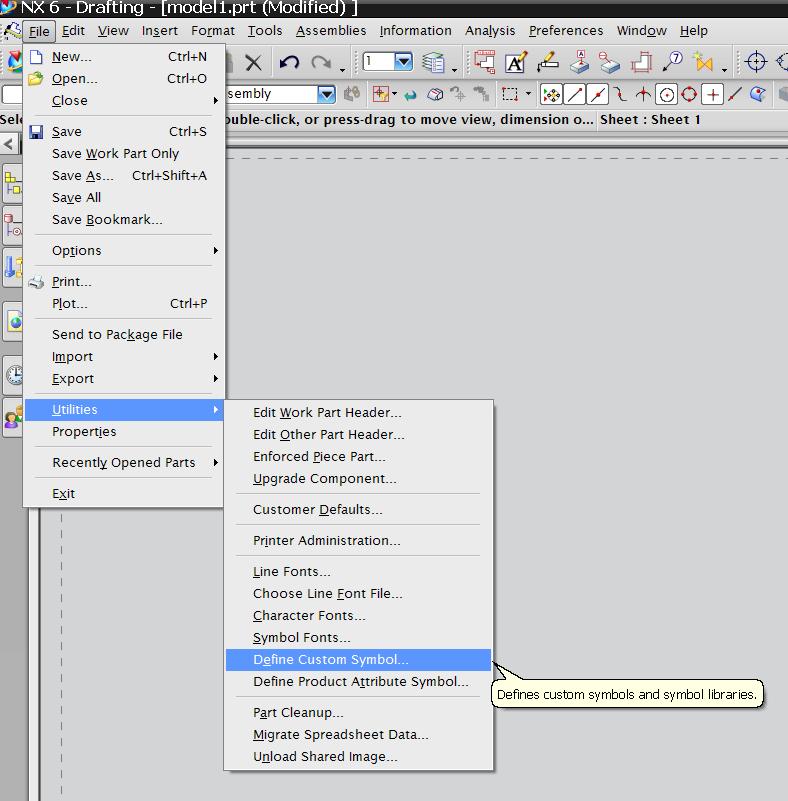The image size is (788, 801).
Task: Expand Recently Opened Parts submenu
Action: point(123,462)
